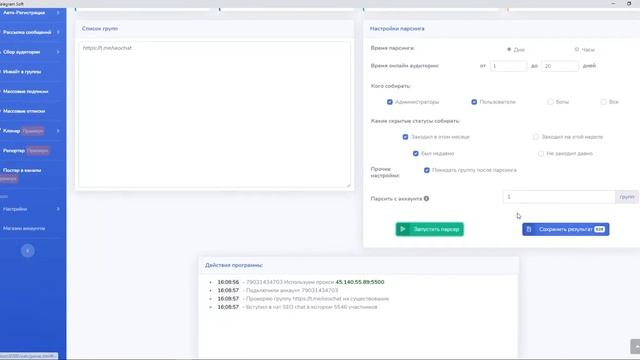Enable the Боты checkbox
The height and width of the screenshot is (360, 640).
point(550,102)
